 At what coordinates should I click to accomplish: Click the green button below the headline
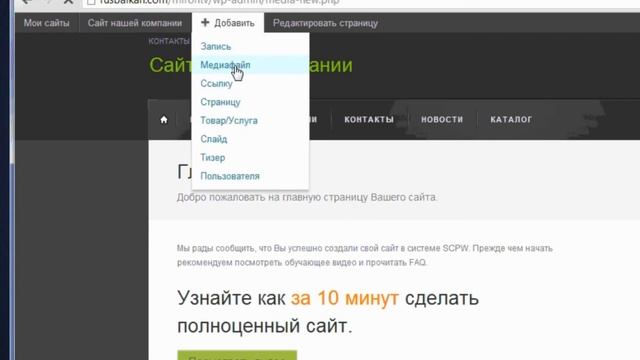pos(237,355)
